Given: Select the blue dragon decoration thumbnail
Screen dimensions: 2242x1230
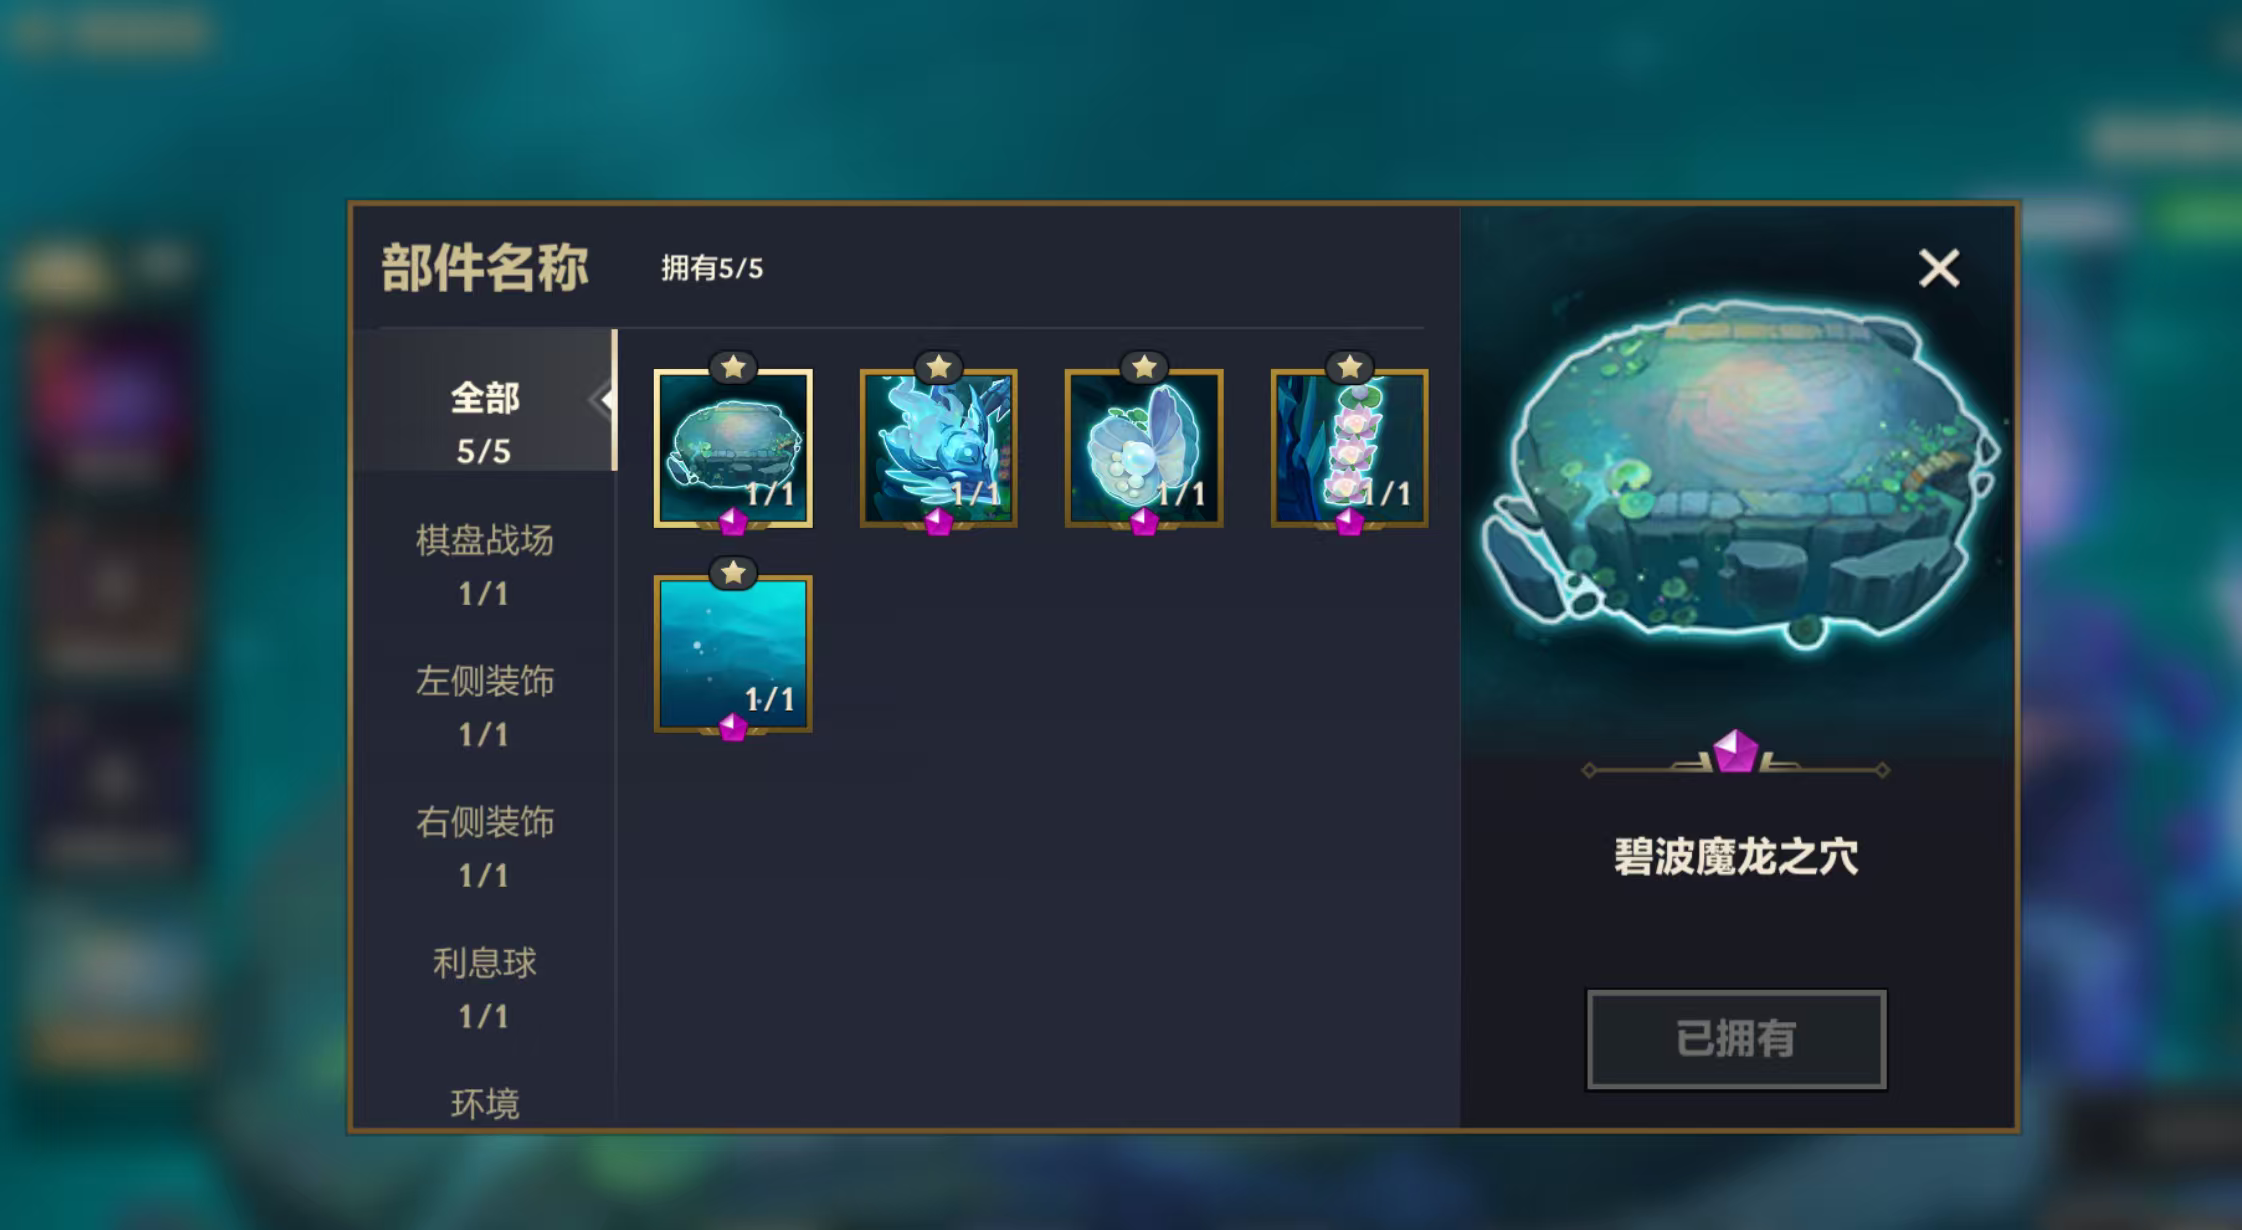Looking at the screenshot, I should click(x=938, y=448).
